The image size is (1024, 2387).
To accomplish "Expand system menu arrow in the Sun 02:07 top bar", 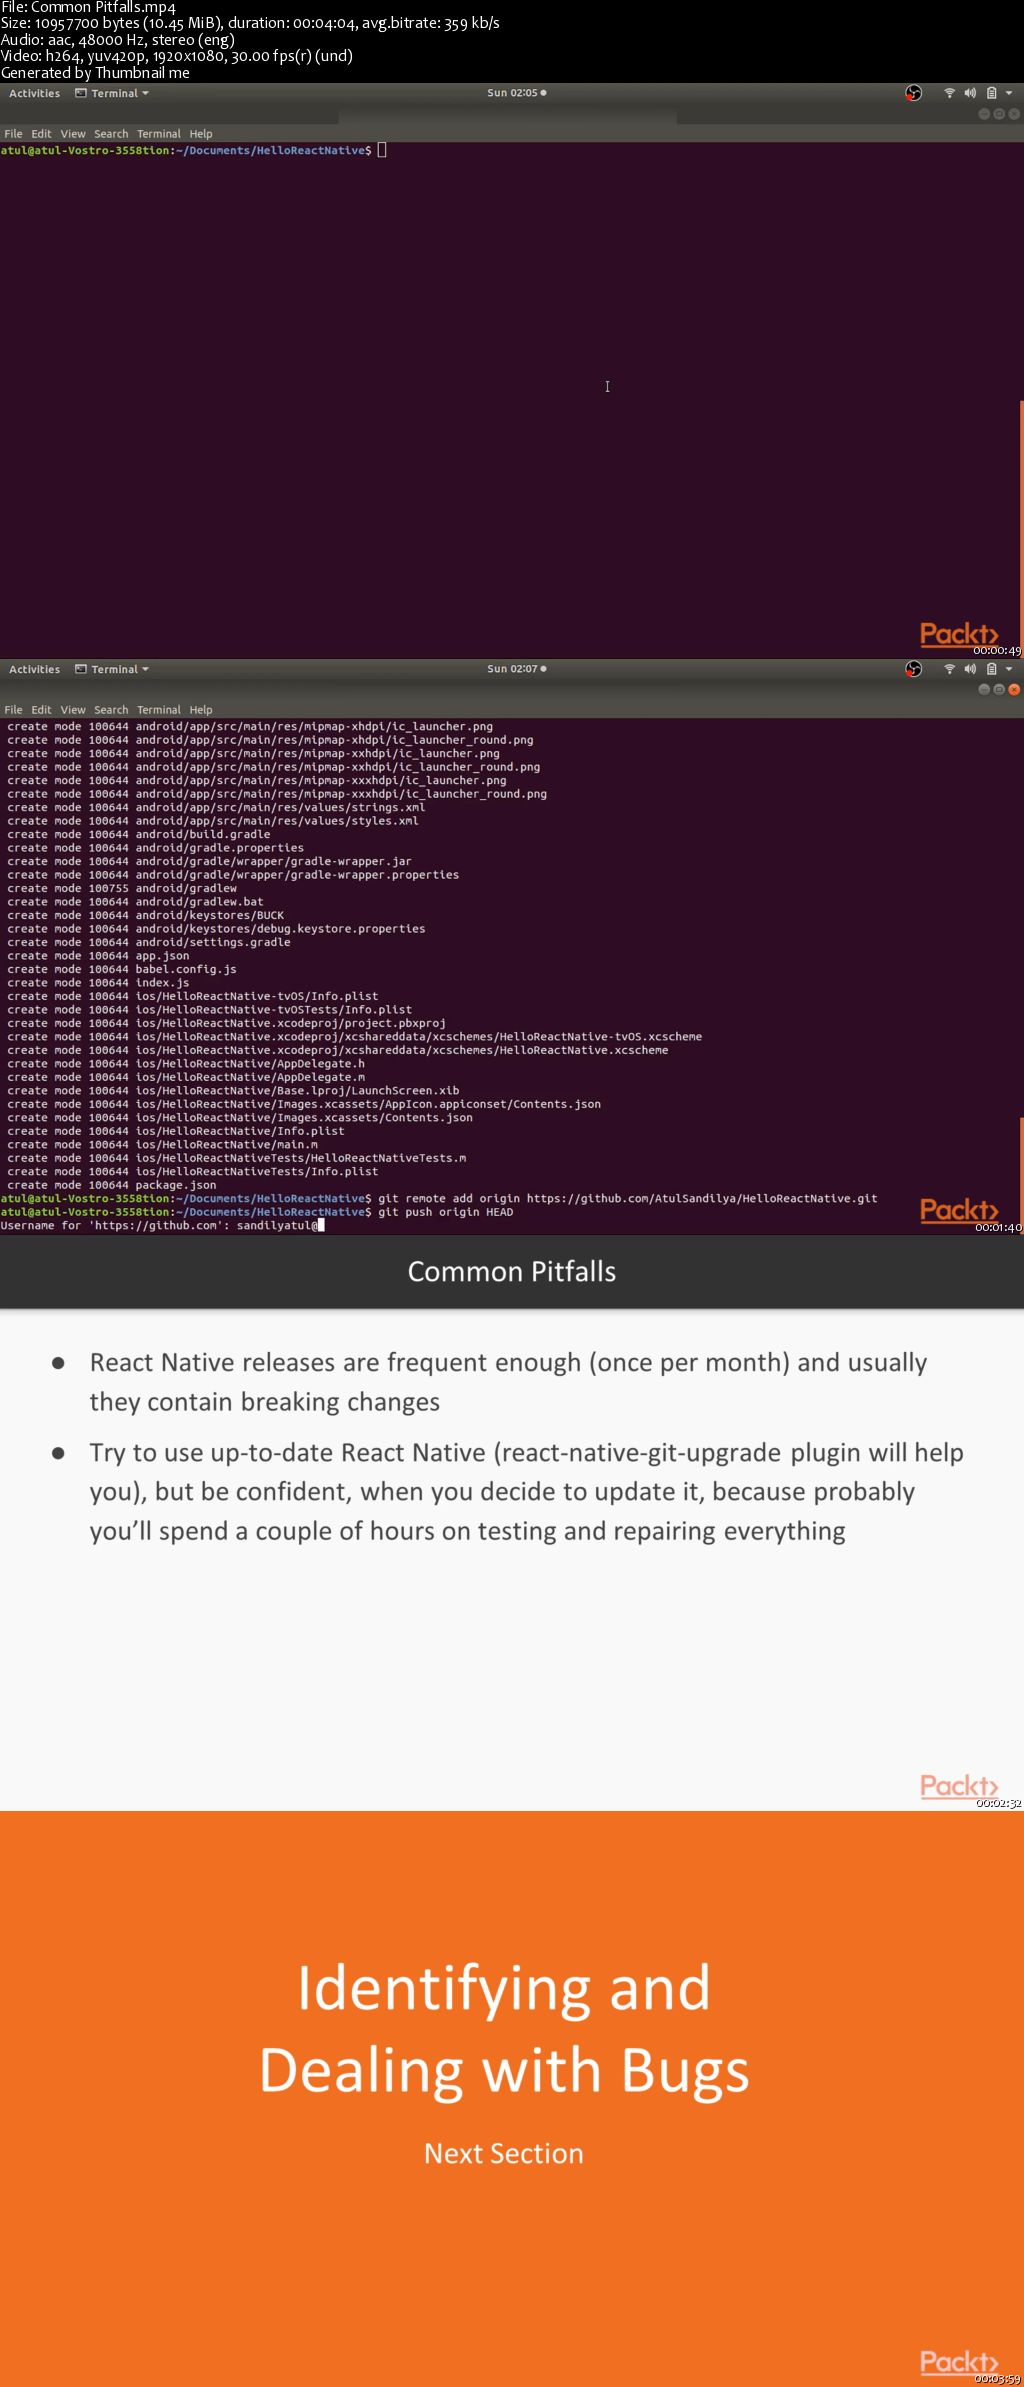I will click(1009, 669).
